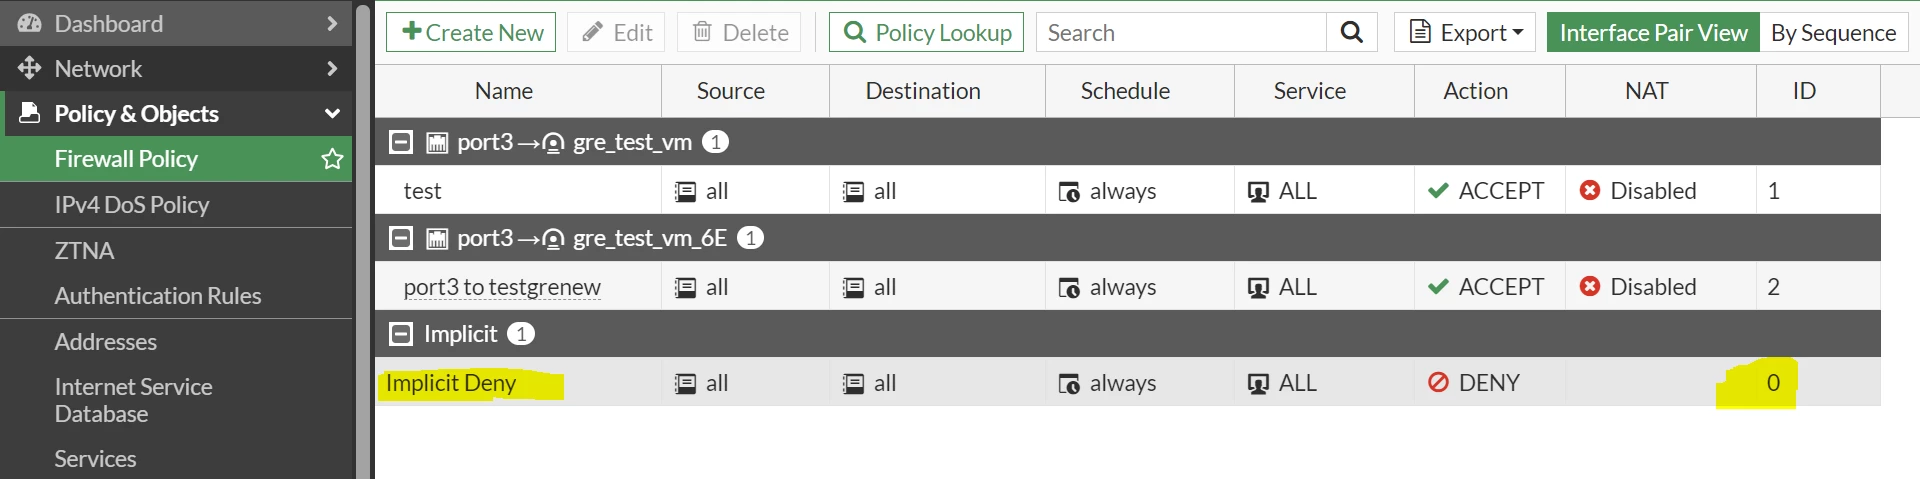This screenshot has height=479, width=1920.
Task: Click the always schedule in test row
Action: click(1123, 191)
